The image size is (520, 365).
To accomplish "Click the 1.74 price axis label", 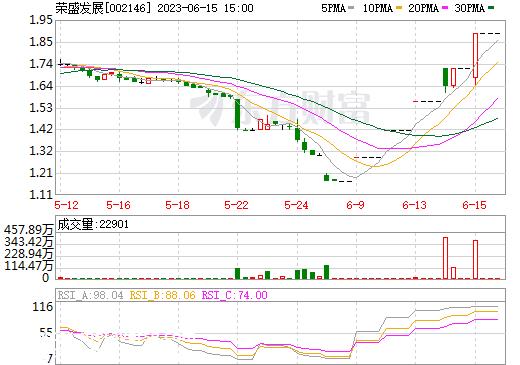I will (x=41, y=64).
